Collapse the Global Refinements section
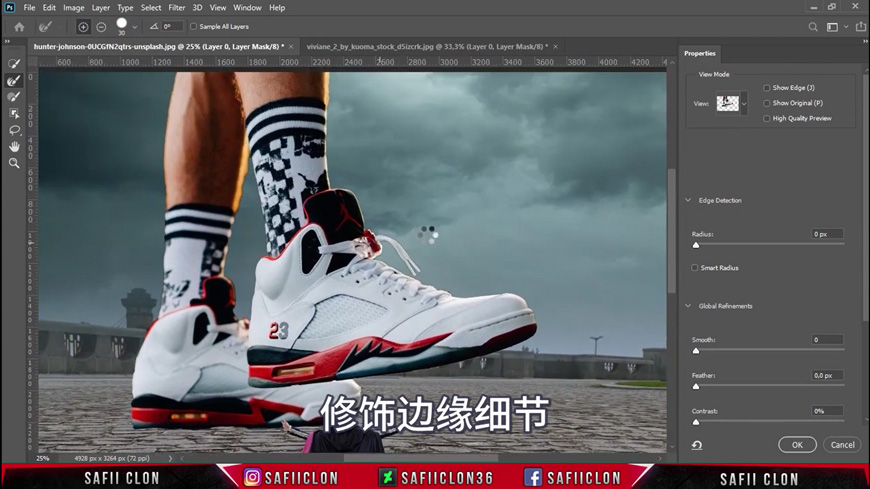Image resolution: width=870 pixels, height=489 pixels. (x=688, y=306)
